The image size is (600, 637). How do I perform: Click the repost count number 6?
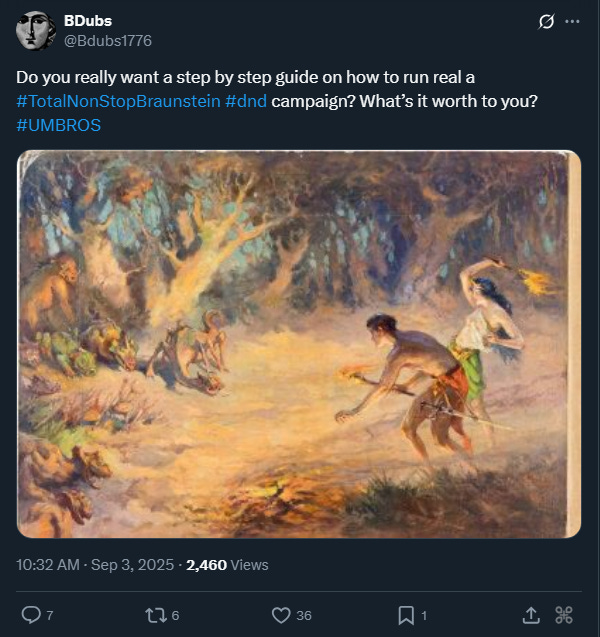[x=175, y=615]
